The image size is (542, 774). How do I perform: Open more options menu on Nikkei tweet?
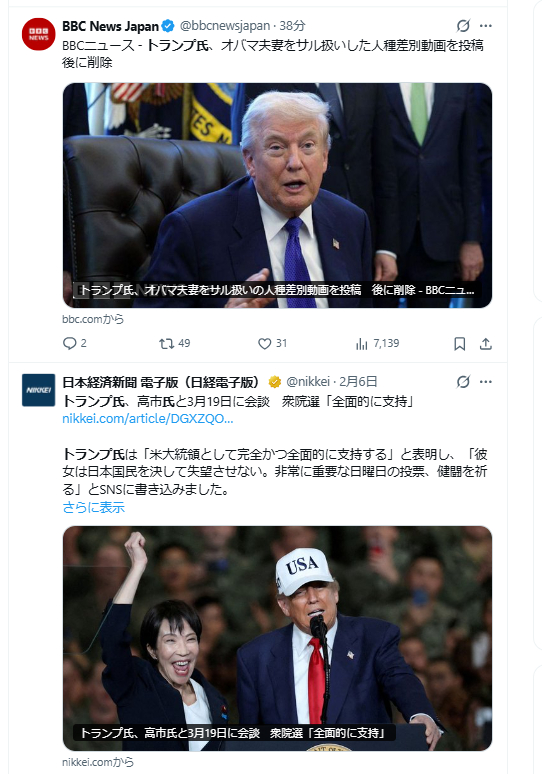(x=486, y=382)
